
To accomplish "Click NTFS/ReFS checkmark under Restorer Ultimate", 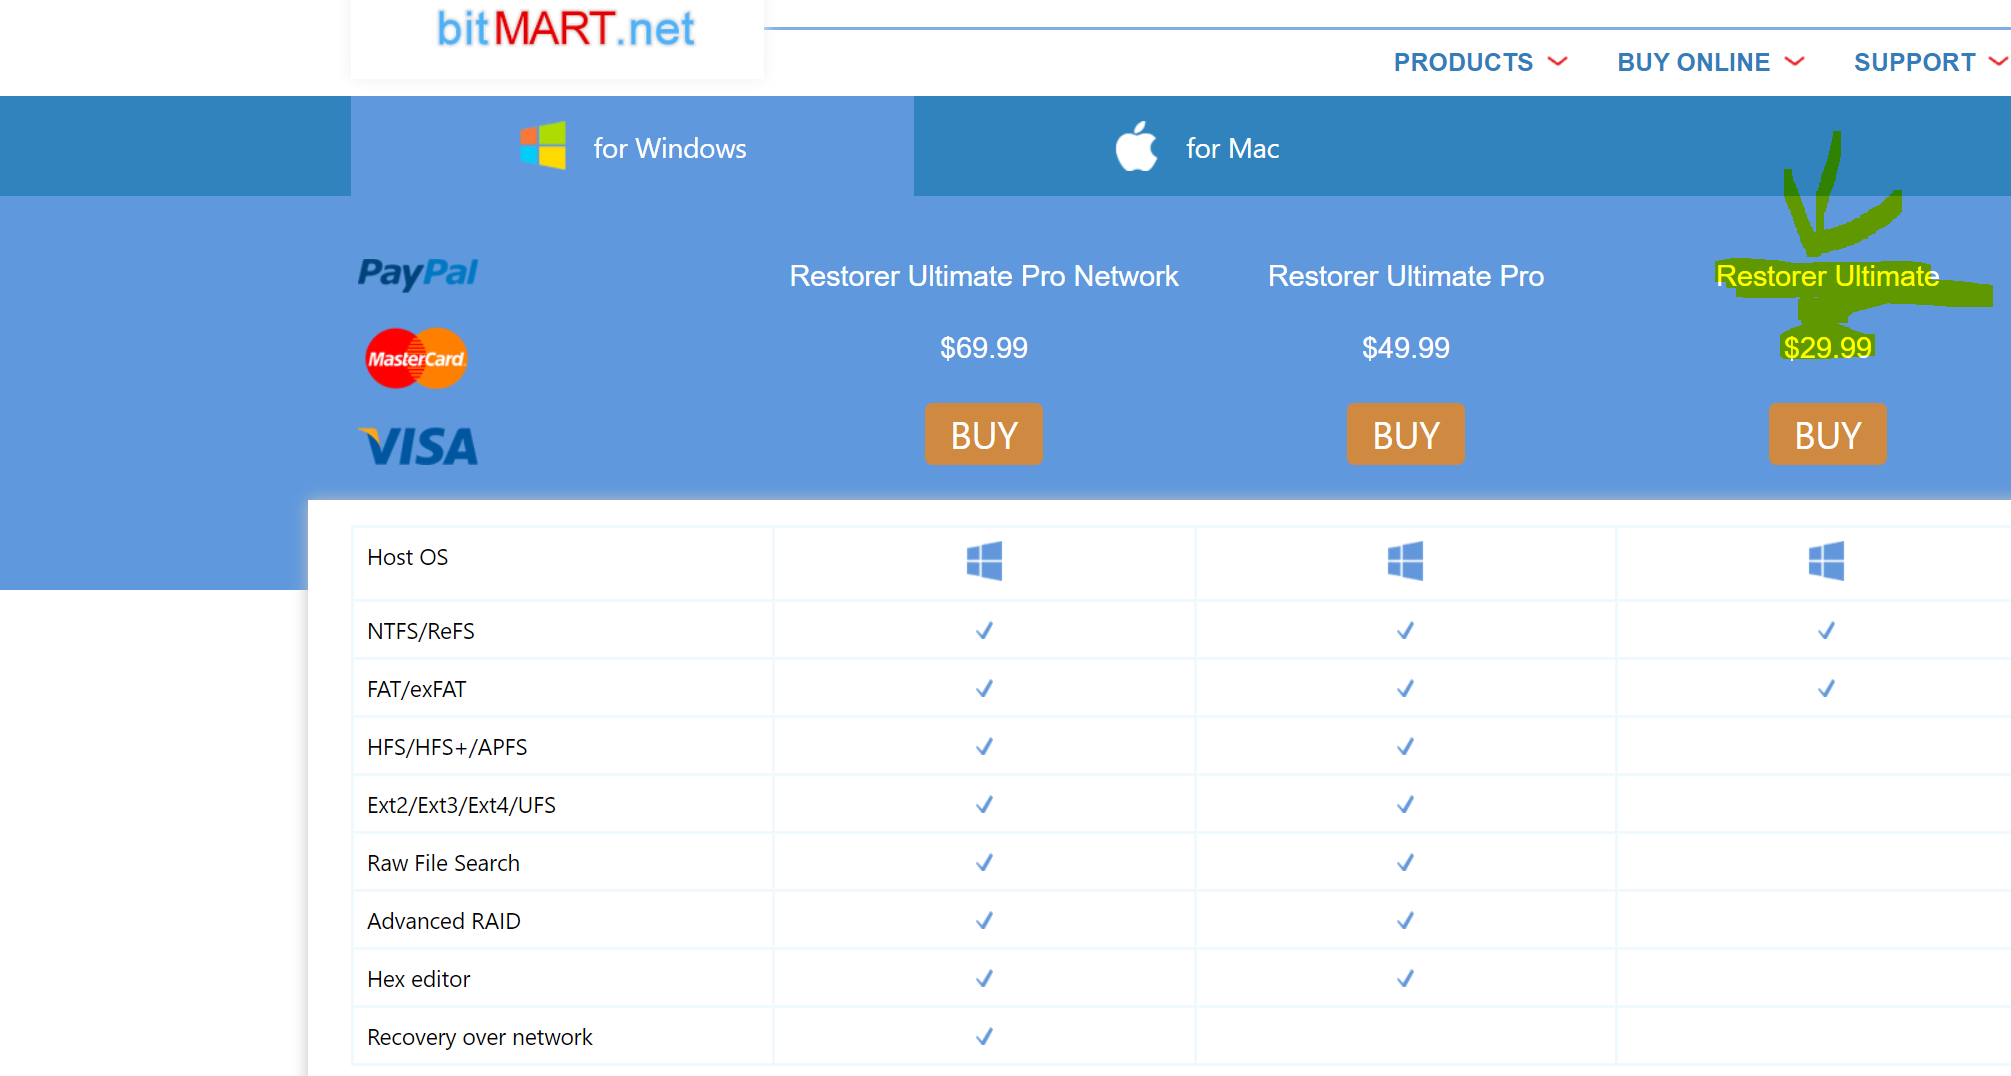I will click(x=1826, y=631).
